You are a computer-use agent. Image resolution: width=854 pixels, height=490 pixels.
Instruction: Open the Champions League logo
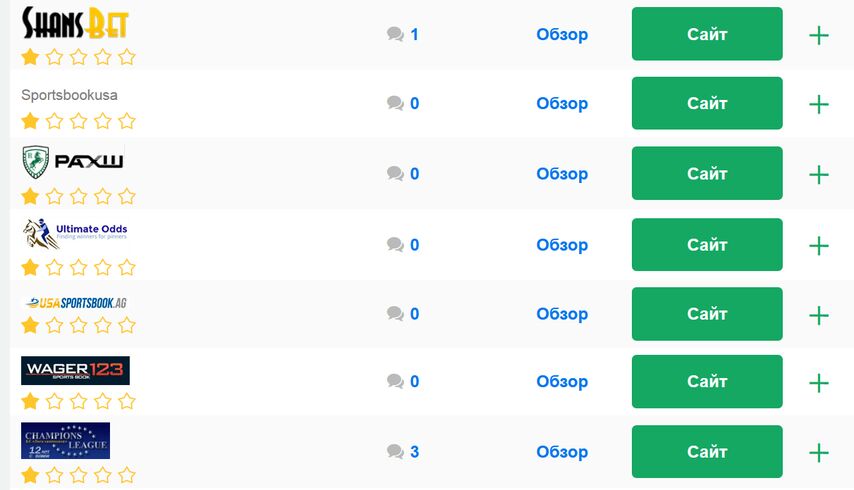click(65, 440)
